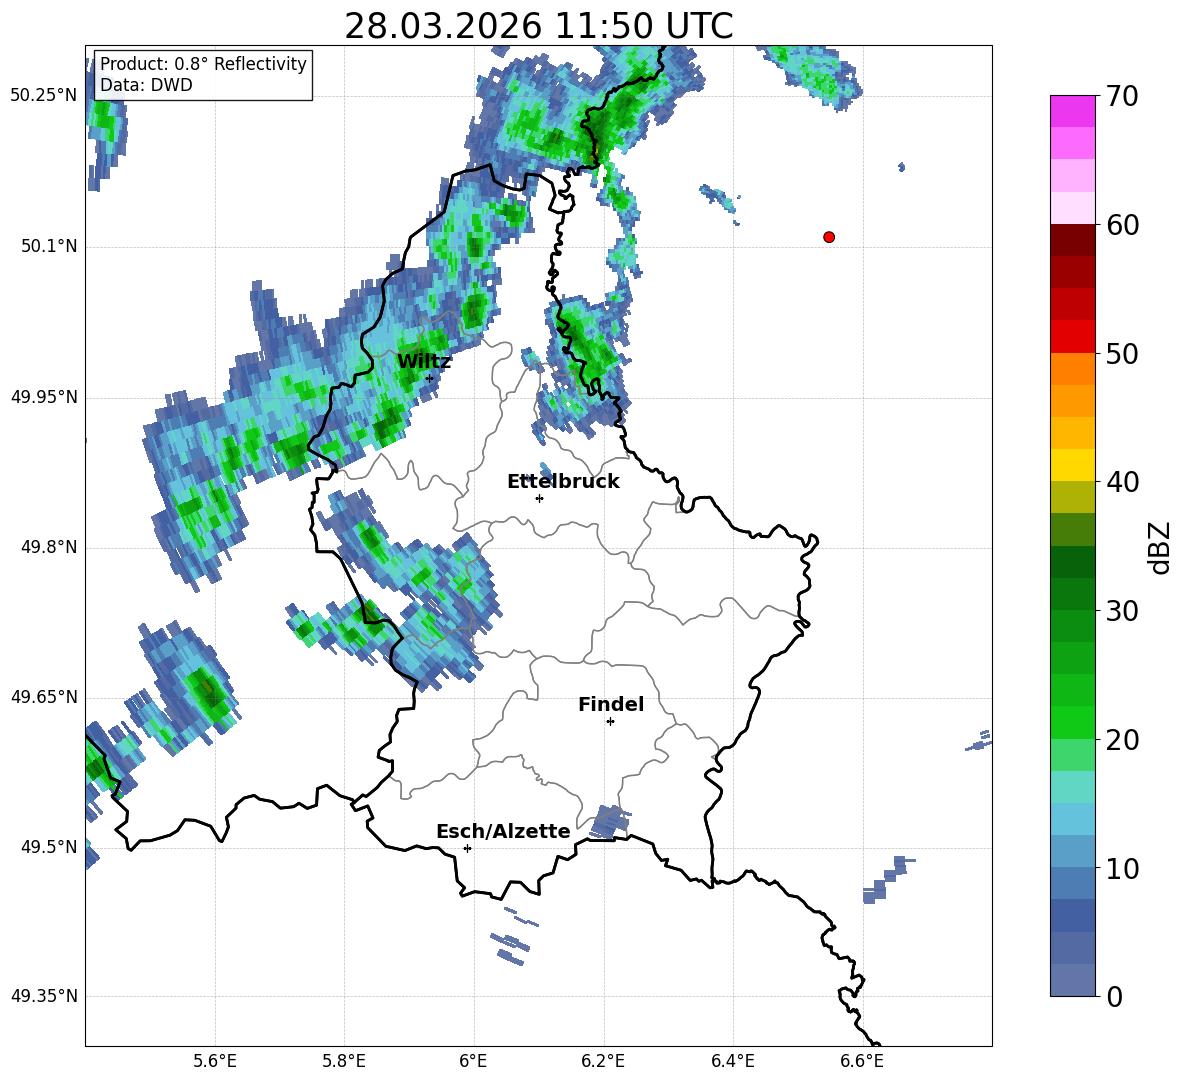Viewport: 1184px width, 1081px height.
Task: Click the 49.5°N latitude label
Action: (48, 846)
